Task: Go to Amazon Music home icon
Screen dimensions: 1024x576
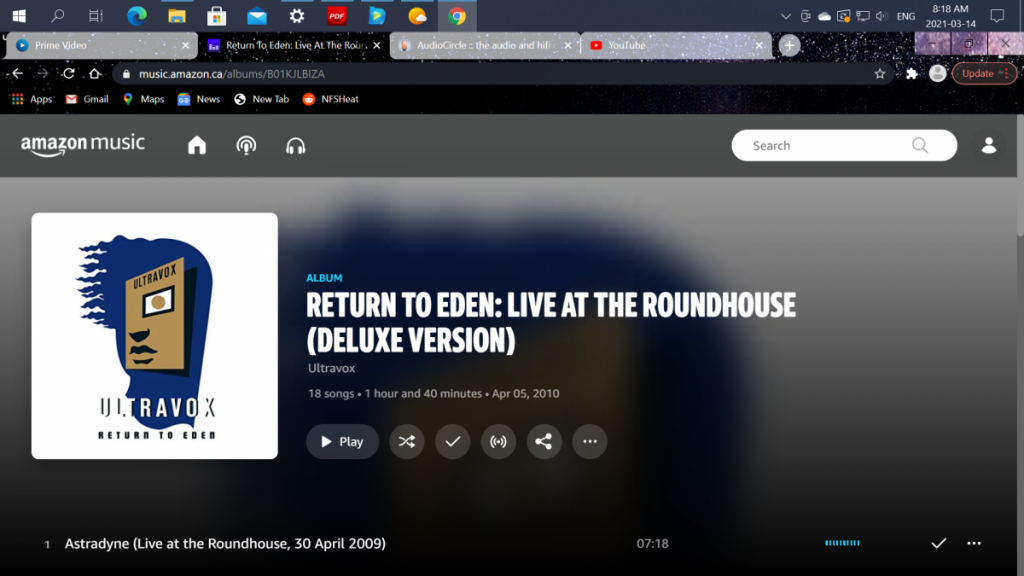Action: click(x=197, y=145)
